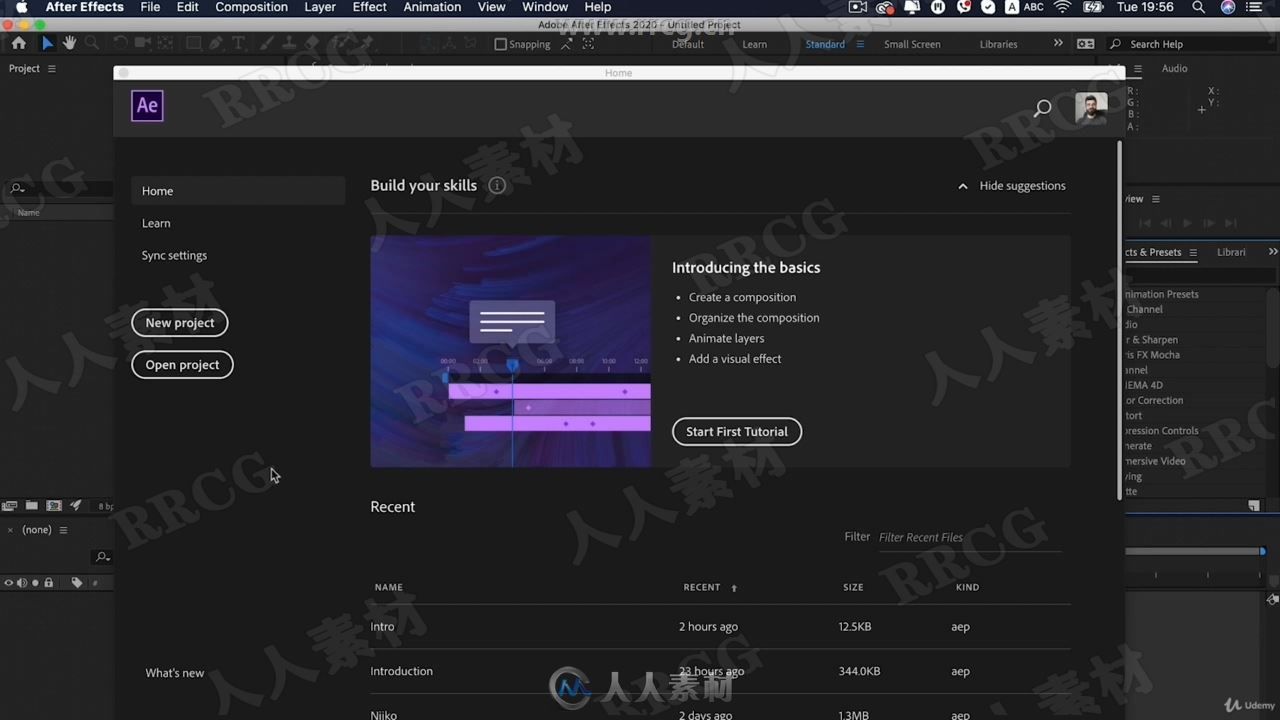Select the Pen tool
The image size is (1280, 720).
(x=216, y=43)
